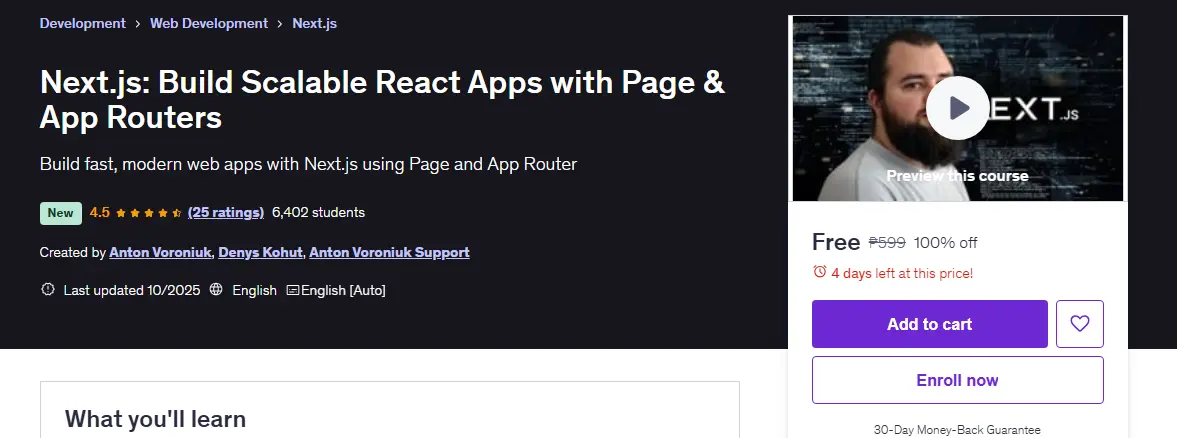
Task: Click the course title heading
Action: (382, 99)
